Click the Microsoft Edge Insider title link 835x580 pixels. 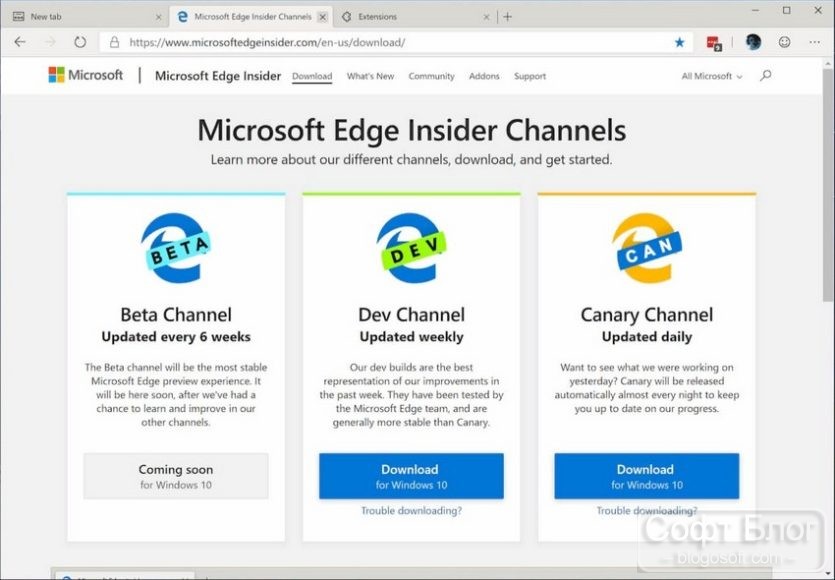click(218, 76)
